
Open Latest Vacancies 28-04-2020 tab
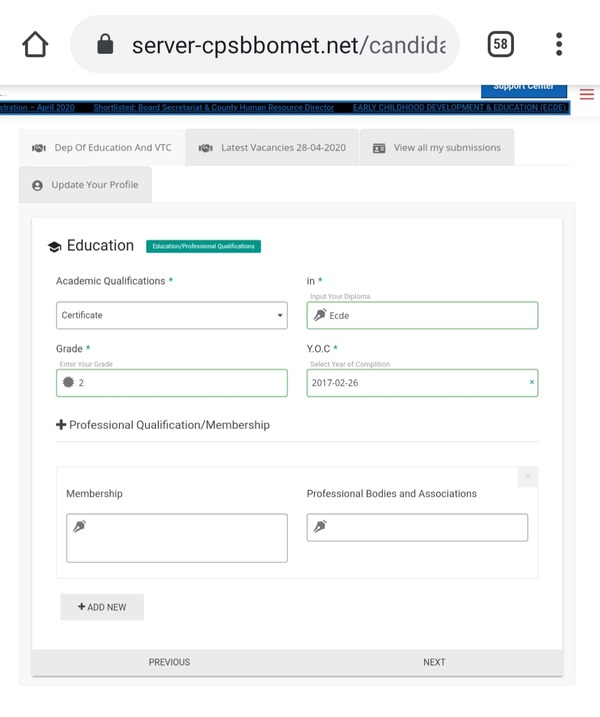(x=272, y=148)
